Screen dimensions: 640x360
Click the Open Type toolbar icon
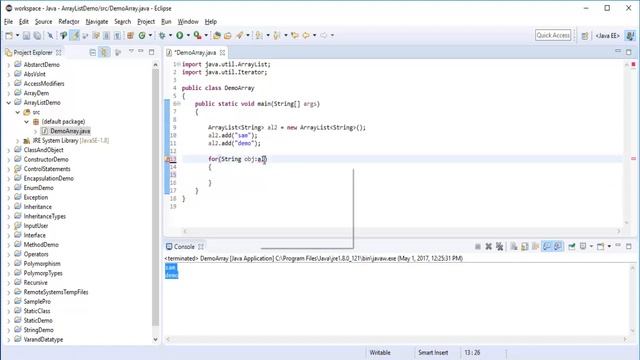coord(217,36)
